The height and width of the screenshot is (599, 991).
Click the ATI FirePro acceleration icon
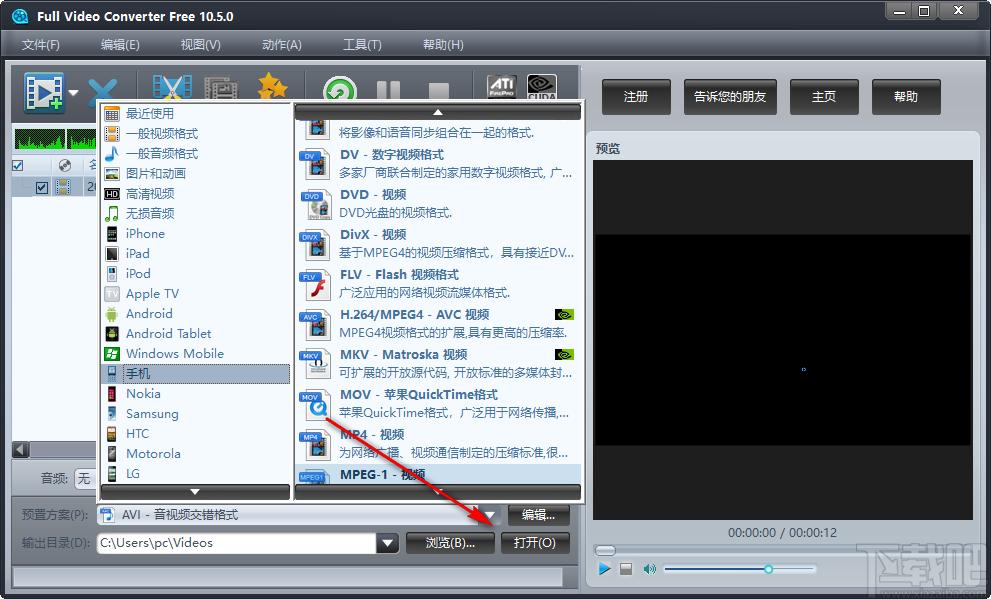click(x=502, y=87)
